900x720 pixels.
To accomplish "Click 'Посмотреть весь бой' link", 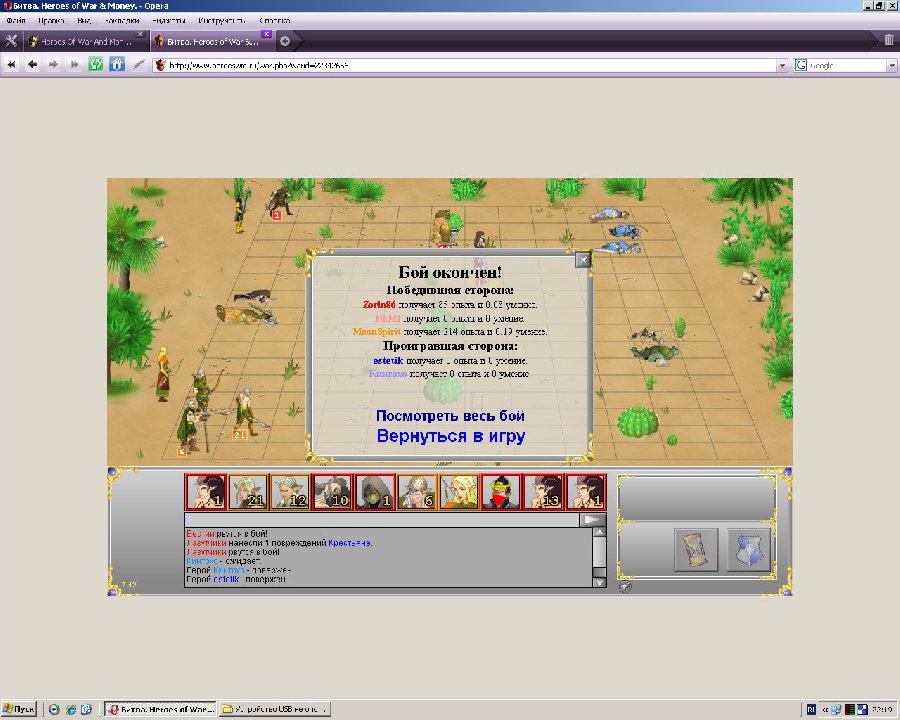I will coord(450,416).
